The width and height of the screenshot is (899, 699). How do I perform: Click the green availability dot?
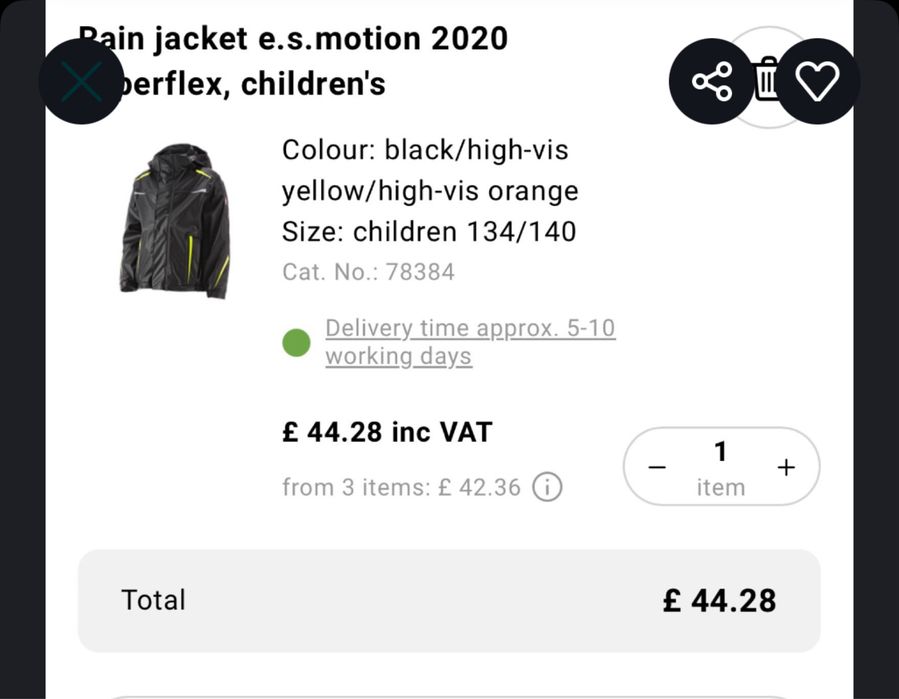[x=296, y=343]
